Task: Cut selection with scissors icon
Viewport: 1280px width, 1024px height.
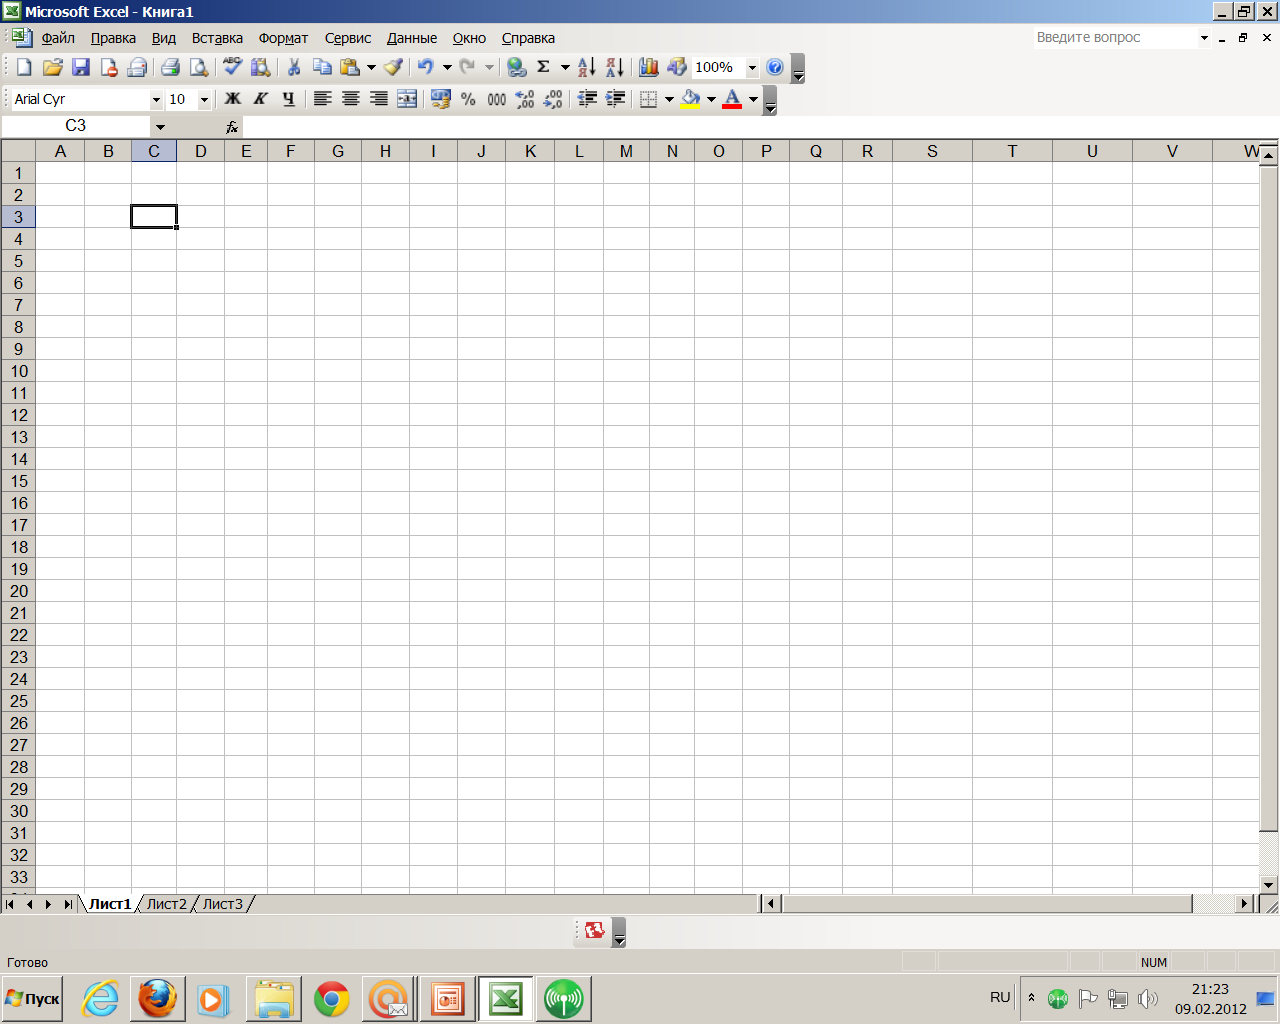Action: click(x=294, y=67)
